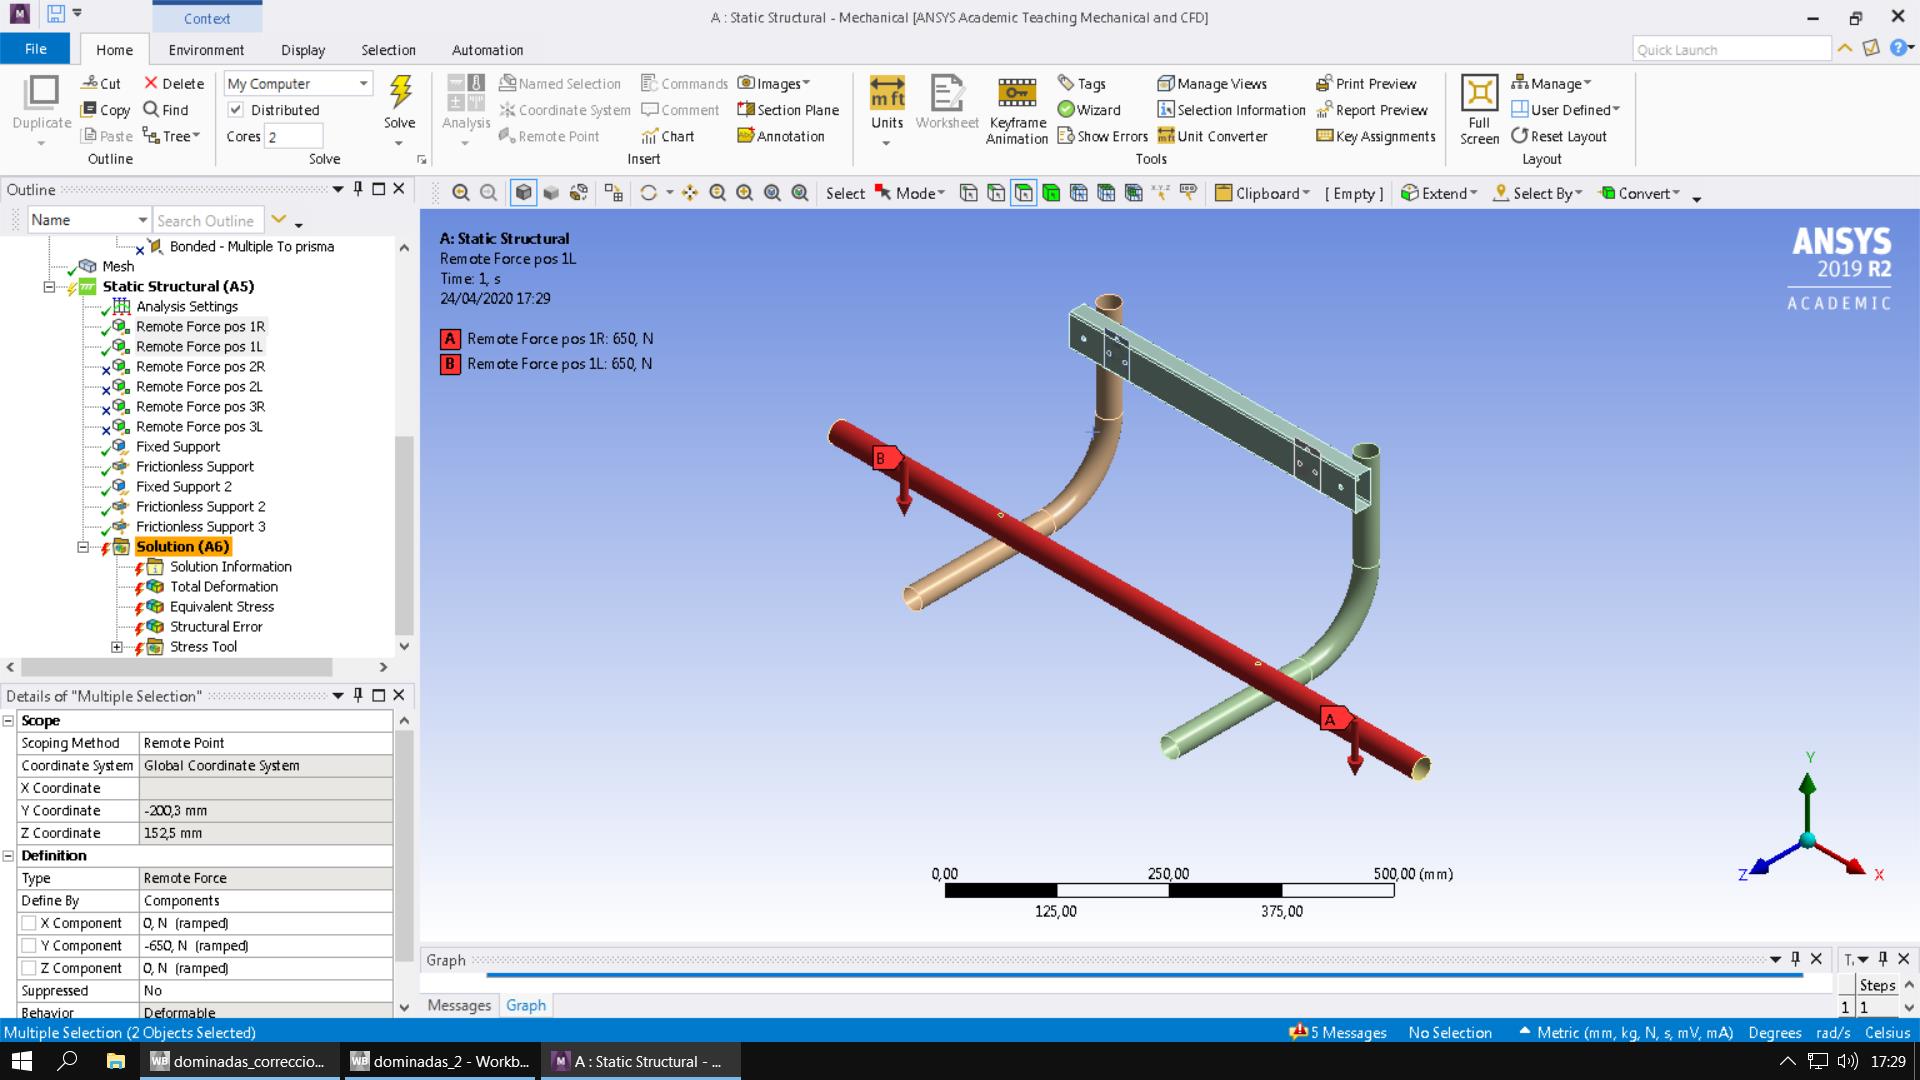Check the Y Component checkbox

click(29, 946)
